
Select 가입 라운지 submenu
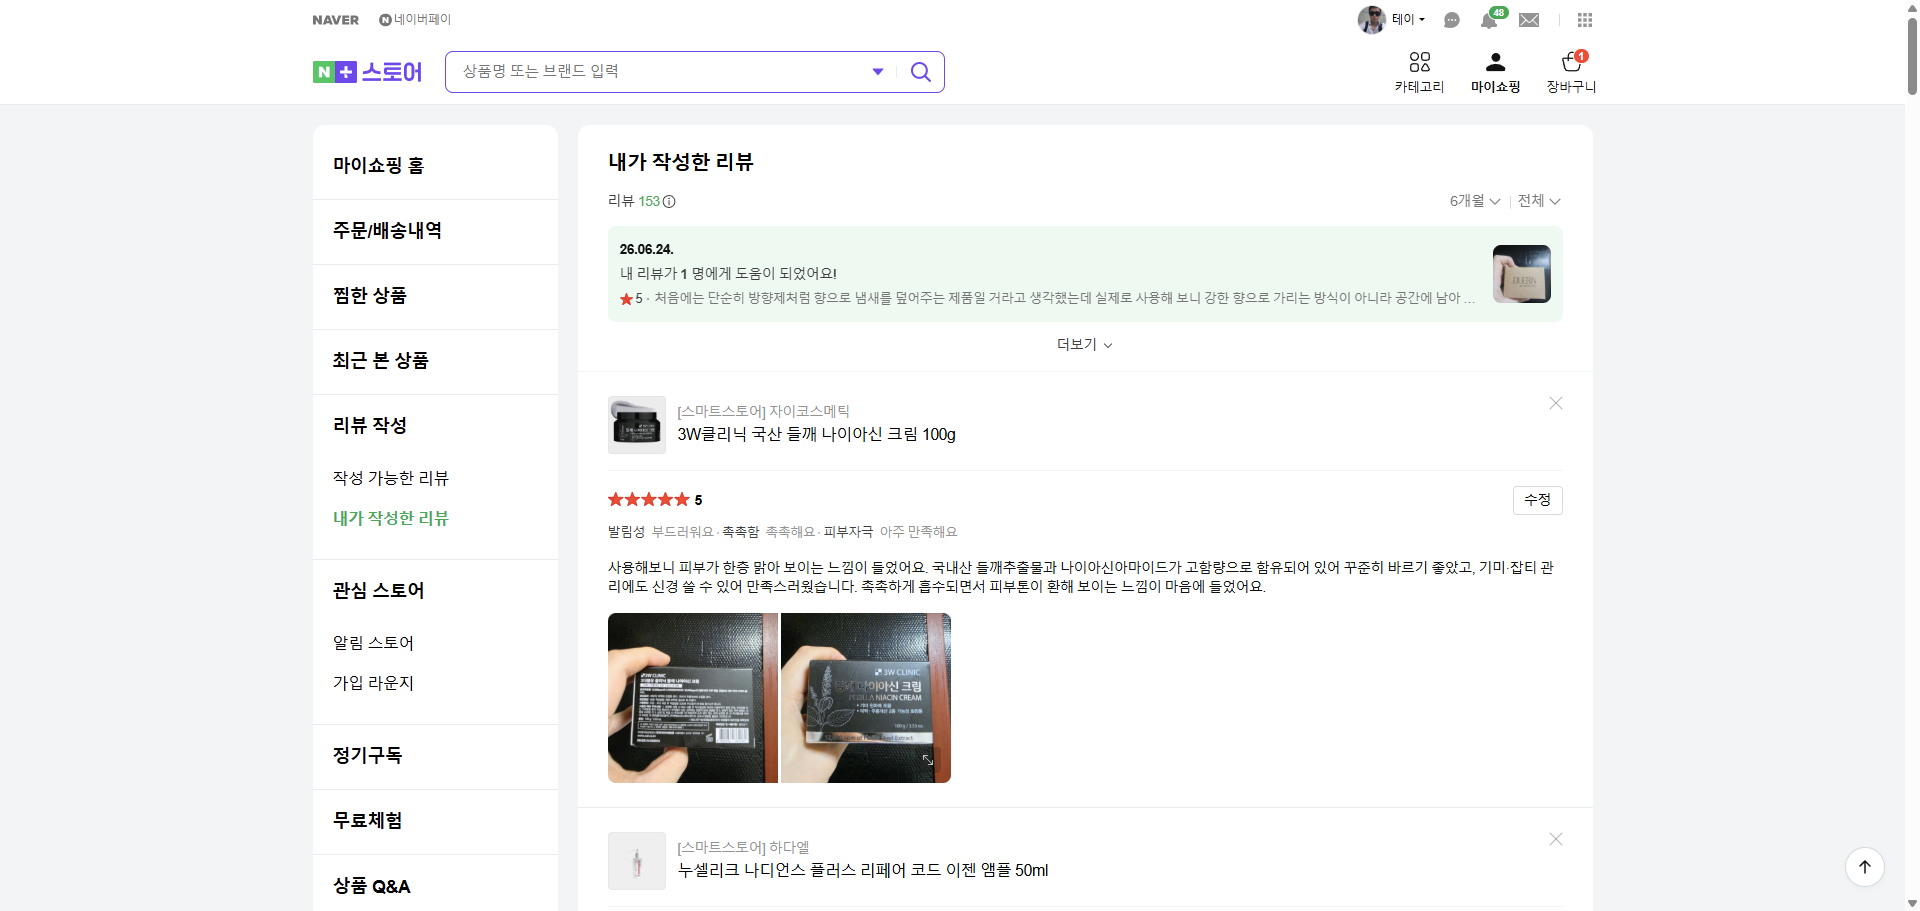pyautogui.click(x=373, y=683)
